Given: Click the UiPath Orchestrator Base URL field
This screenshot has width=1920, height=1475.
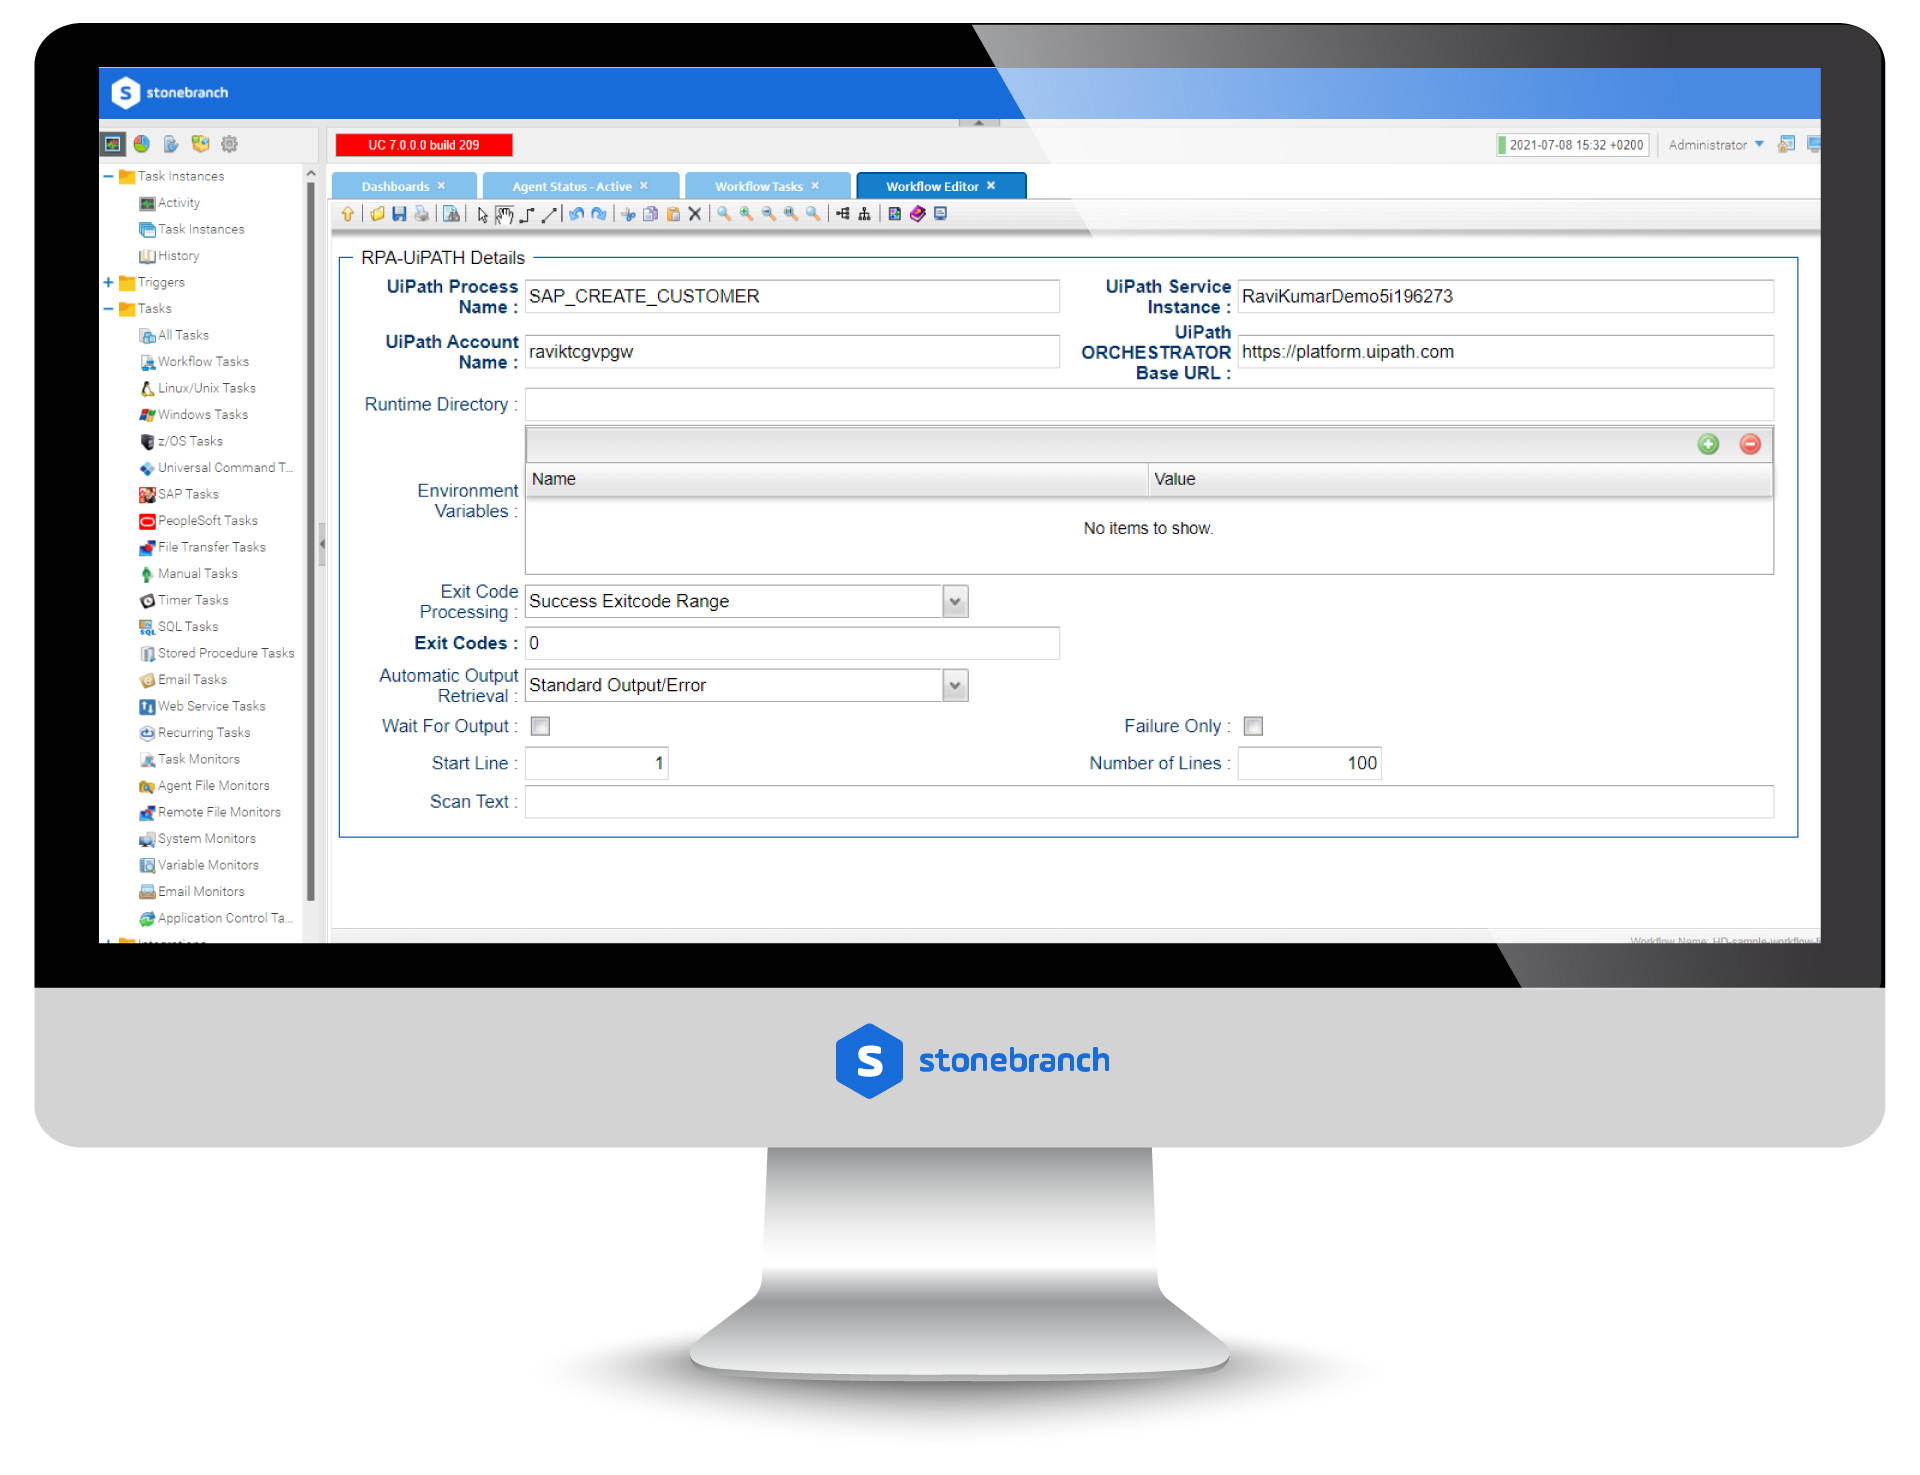Looking at the screenshot, I should point(1506,352).
